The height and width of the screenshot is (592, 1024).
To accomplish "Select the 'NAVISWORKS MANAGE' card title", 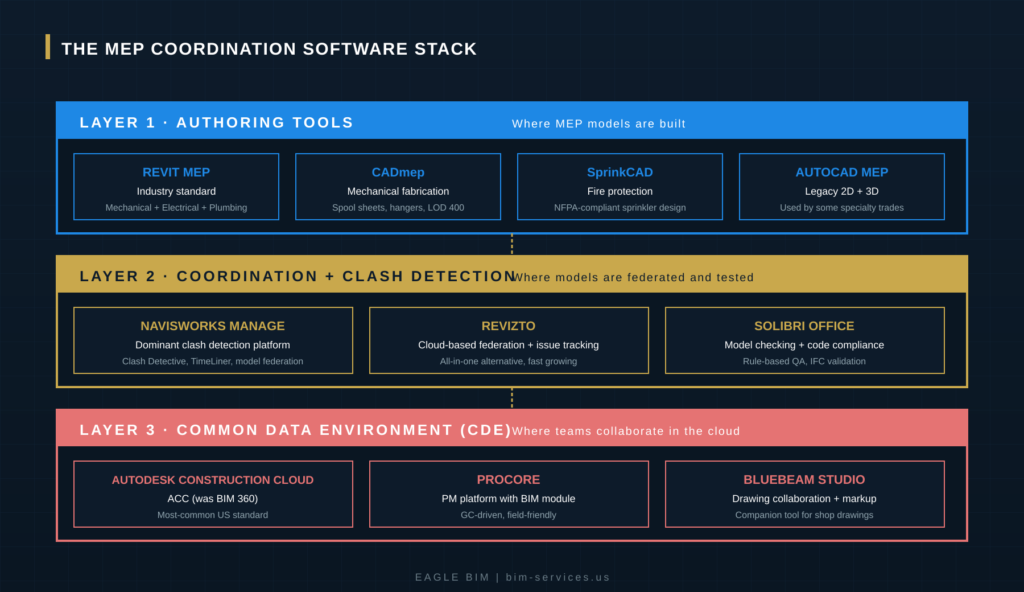I will [213, 326].
